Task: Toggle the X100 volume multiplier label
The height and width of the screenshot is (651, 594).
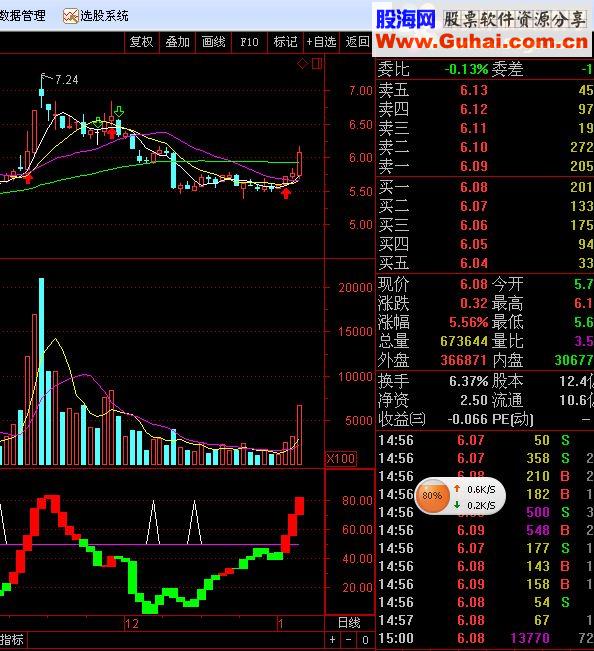Action: click(x=341, y=458)
